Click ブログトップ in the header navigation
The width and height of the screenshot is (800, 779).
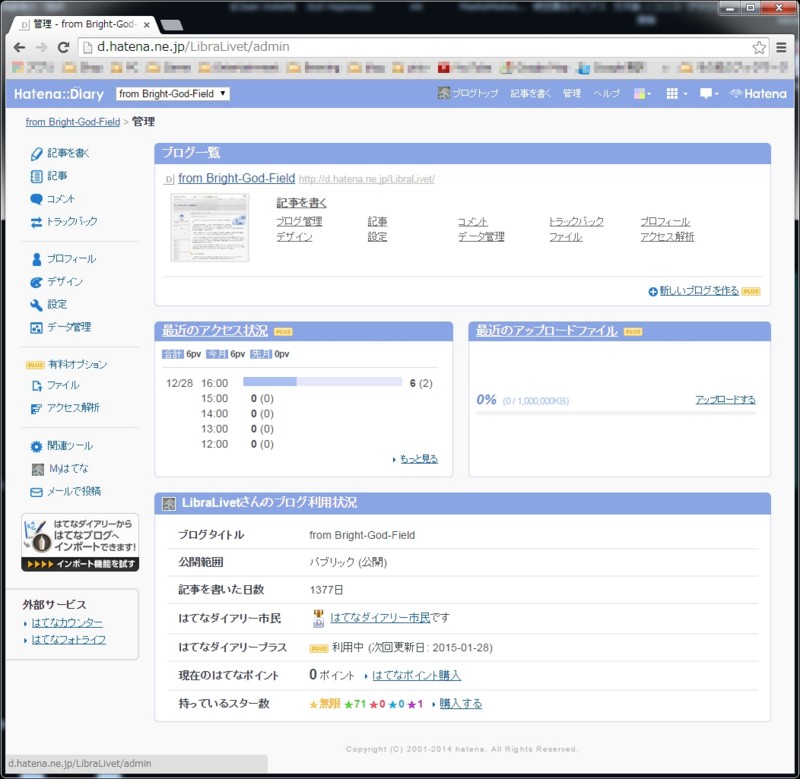pyautogui.click(x=468, y=93)
